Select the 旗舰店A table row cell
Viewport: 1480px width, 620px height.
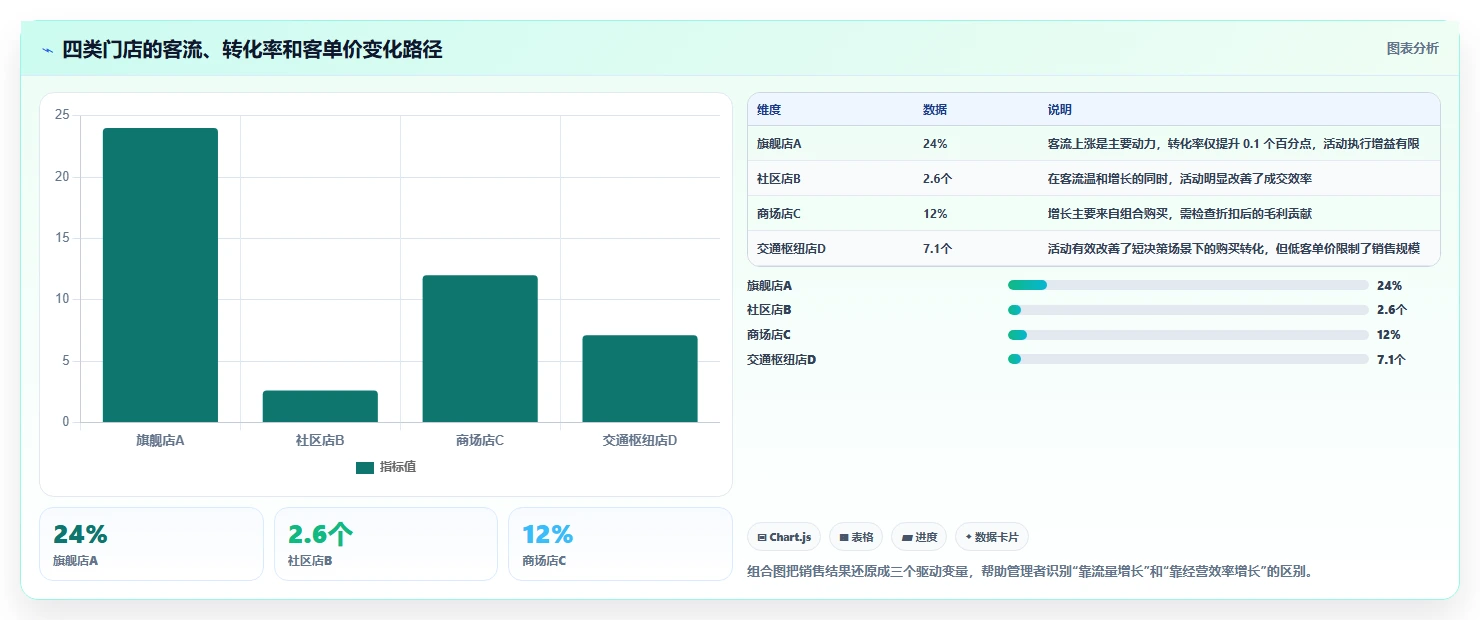(779, 144)
